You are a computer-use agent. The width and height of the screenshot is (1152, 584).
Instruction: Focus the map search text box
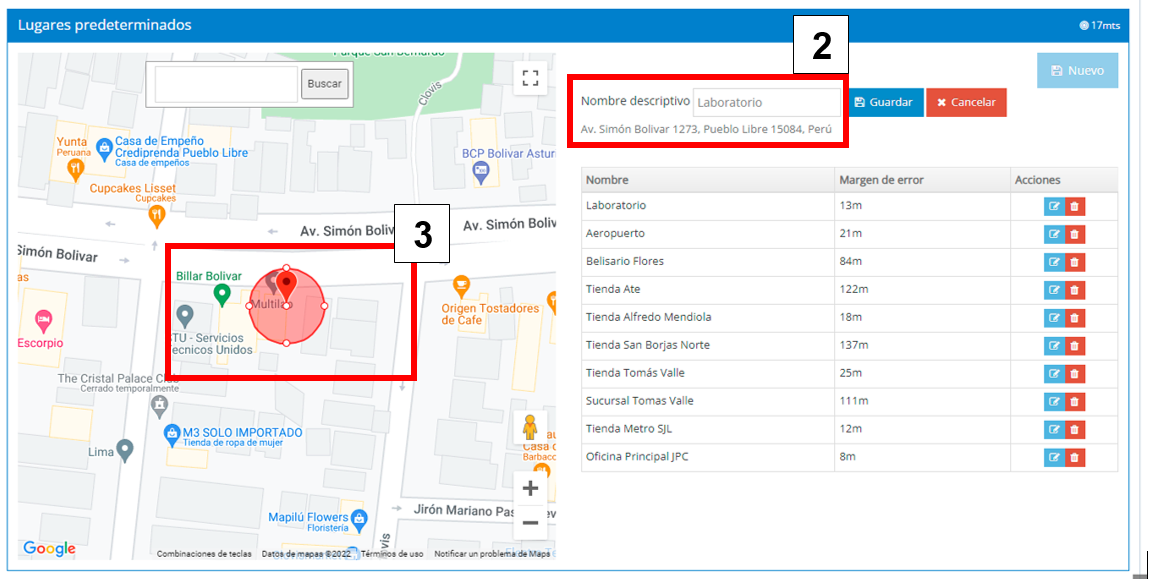pyautogui.click(x=226, y=84)
